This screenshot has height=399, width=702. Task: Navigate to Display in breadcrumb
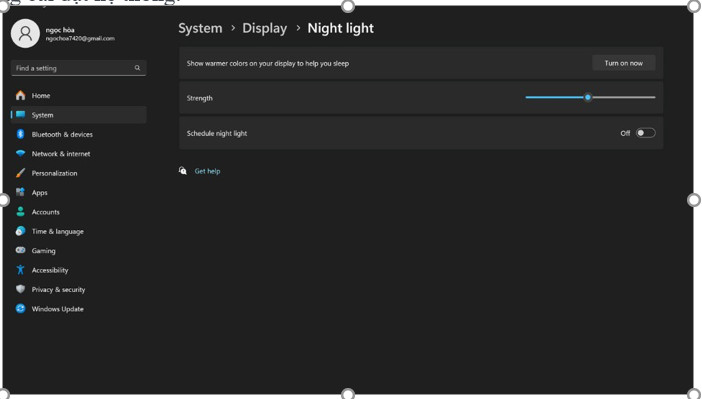pos(265,28)
